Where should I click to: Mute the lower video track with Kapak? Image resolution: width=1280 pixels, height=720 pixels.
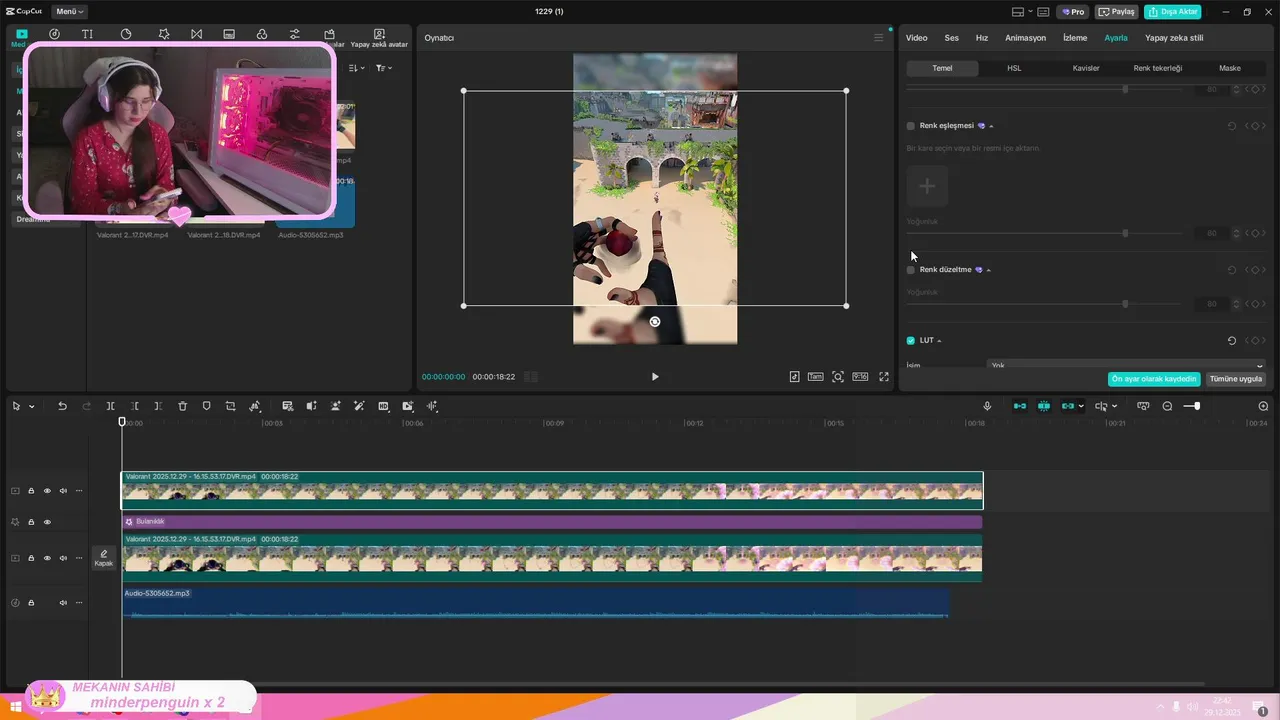click(x=63, y=558)
